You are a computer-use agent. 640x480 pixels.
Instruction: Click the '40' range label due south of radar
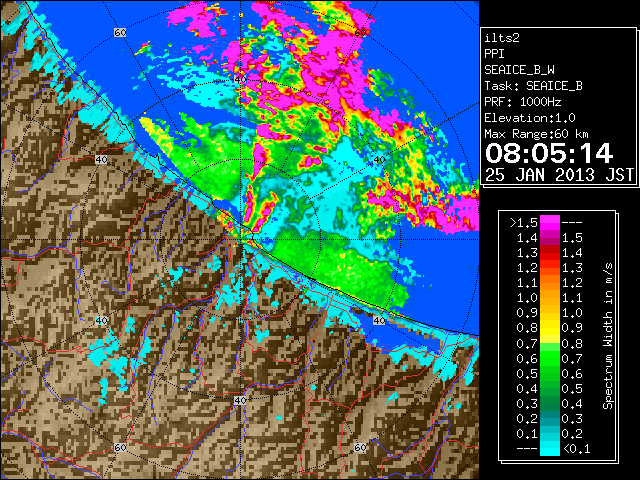point(240,400)
